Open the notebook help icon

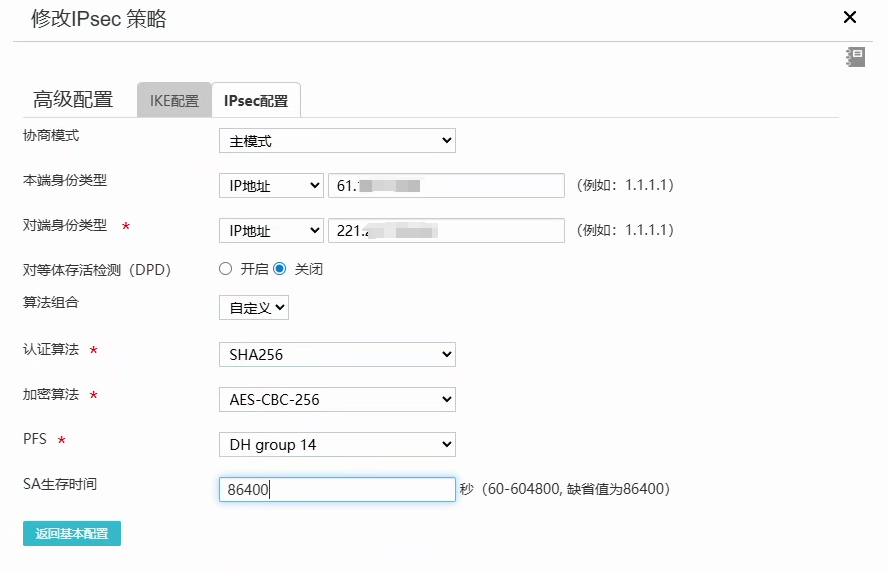(x=855, y=57)
